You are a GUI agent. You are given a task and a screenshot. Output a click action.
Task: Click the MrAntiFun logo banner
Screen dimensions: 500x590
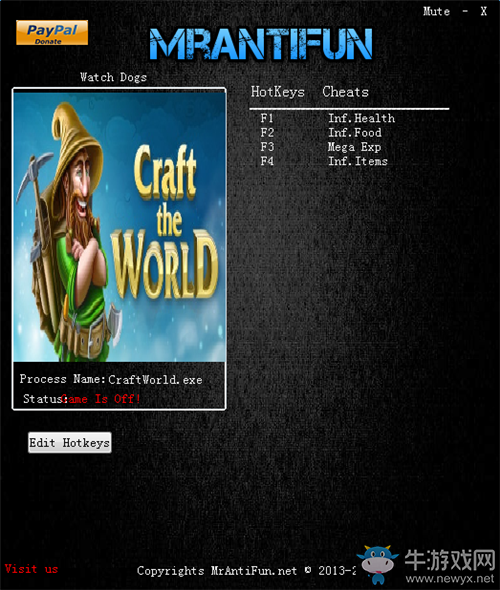261,44
